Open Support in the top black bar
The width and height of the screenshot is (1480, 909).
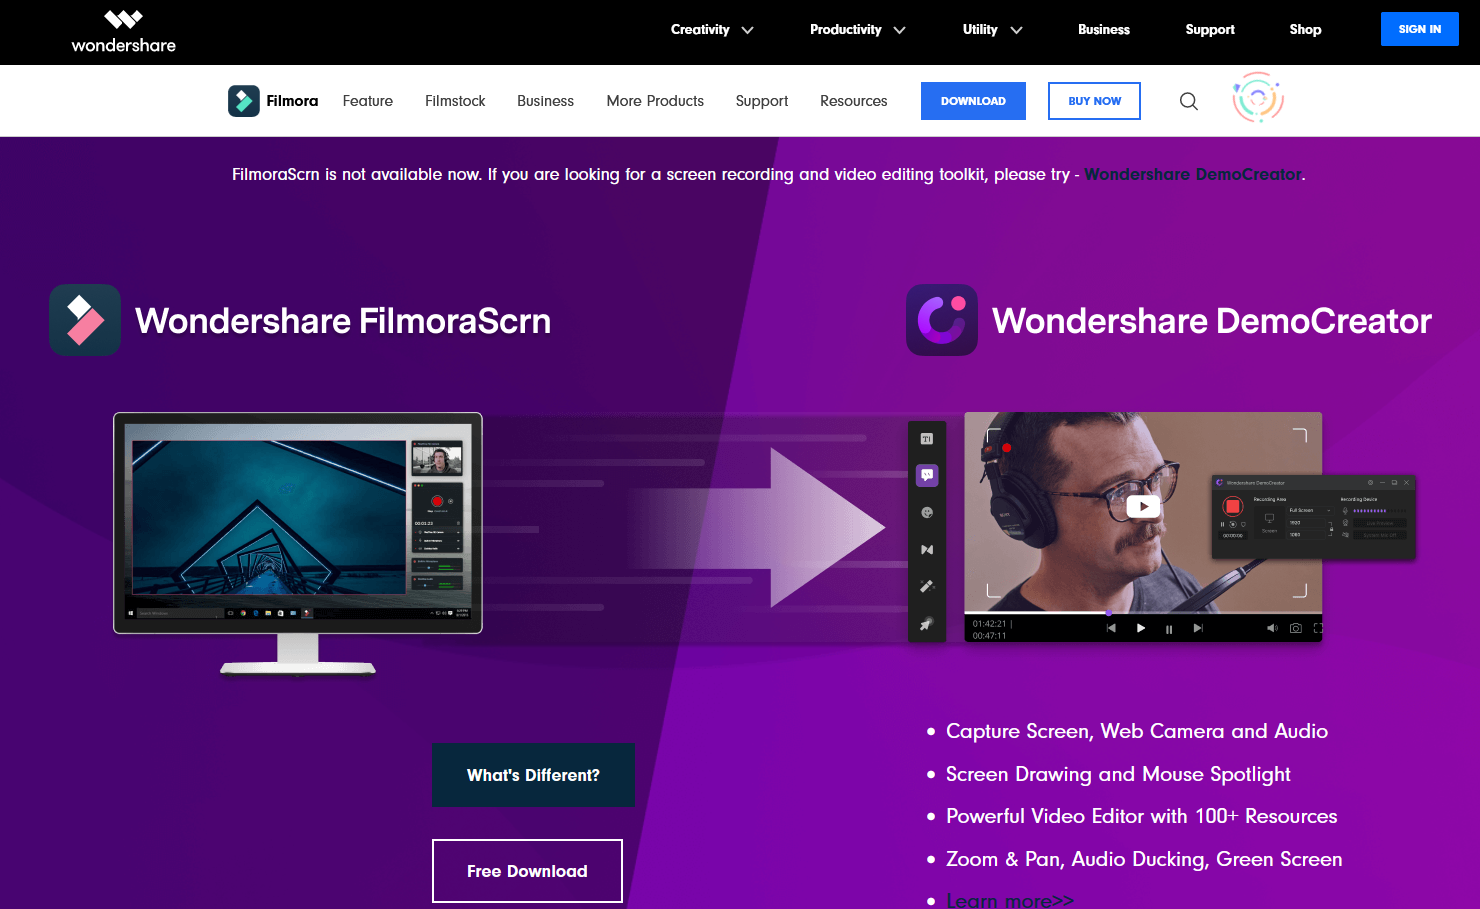1210,30
